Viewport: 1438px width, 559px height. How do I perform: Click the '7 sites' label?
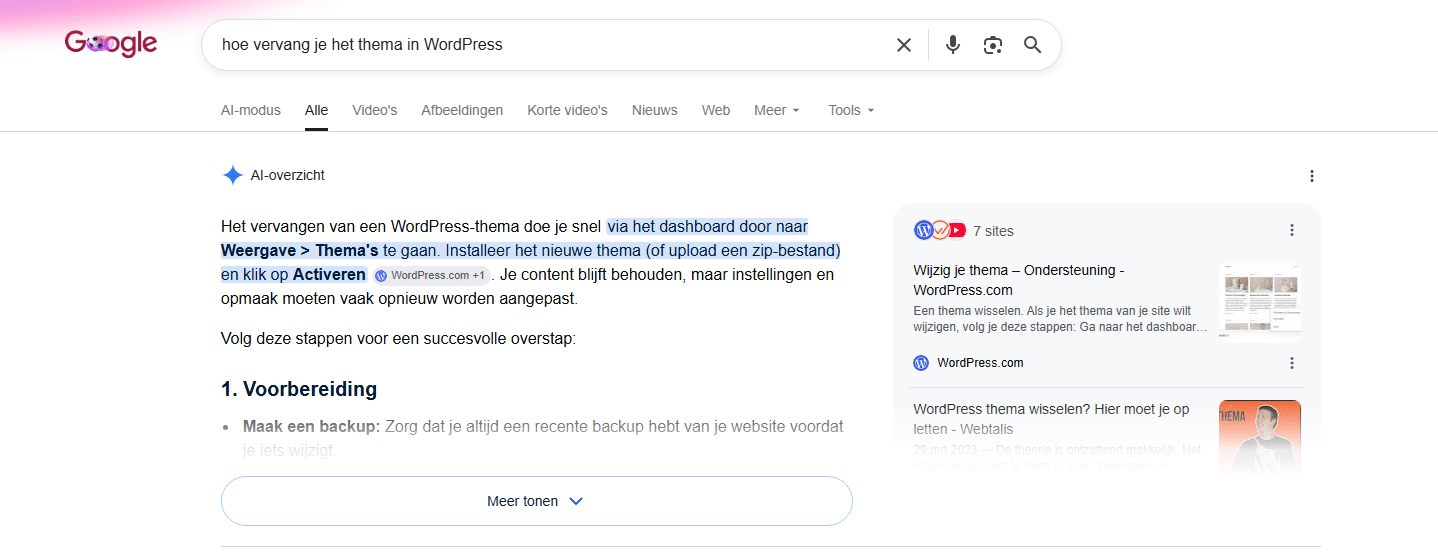click(993, 231)
